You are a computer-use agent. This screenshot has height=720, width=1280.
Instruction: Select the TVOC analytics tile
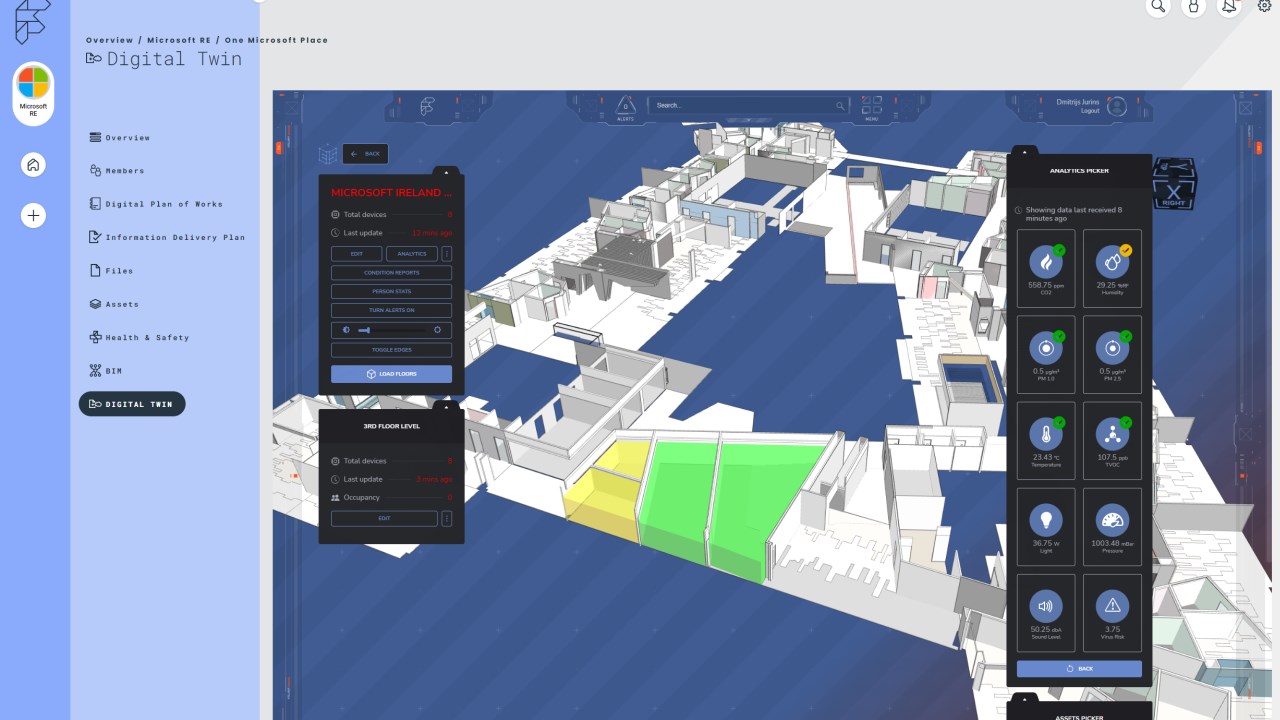tap(1112, 439)
